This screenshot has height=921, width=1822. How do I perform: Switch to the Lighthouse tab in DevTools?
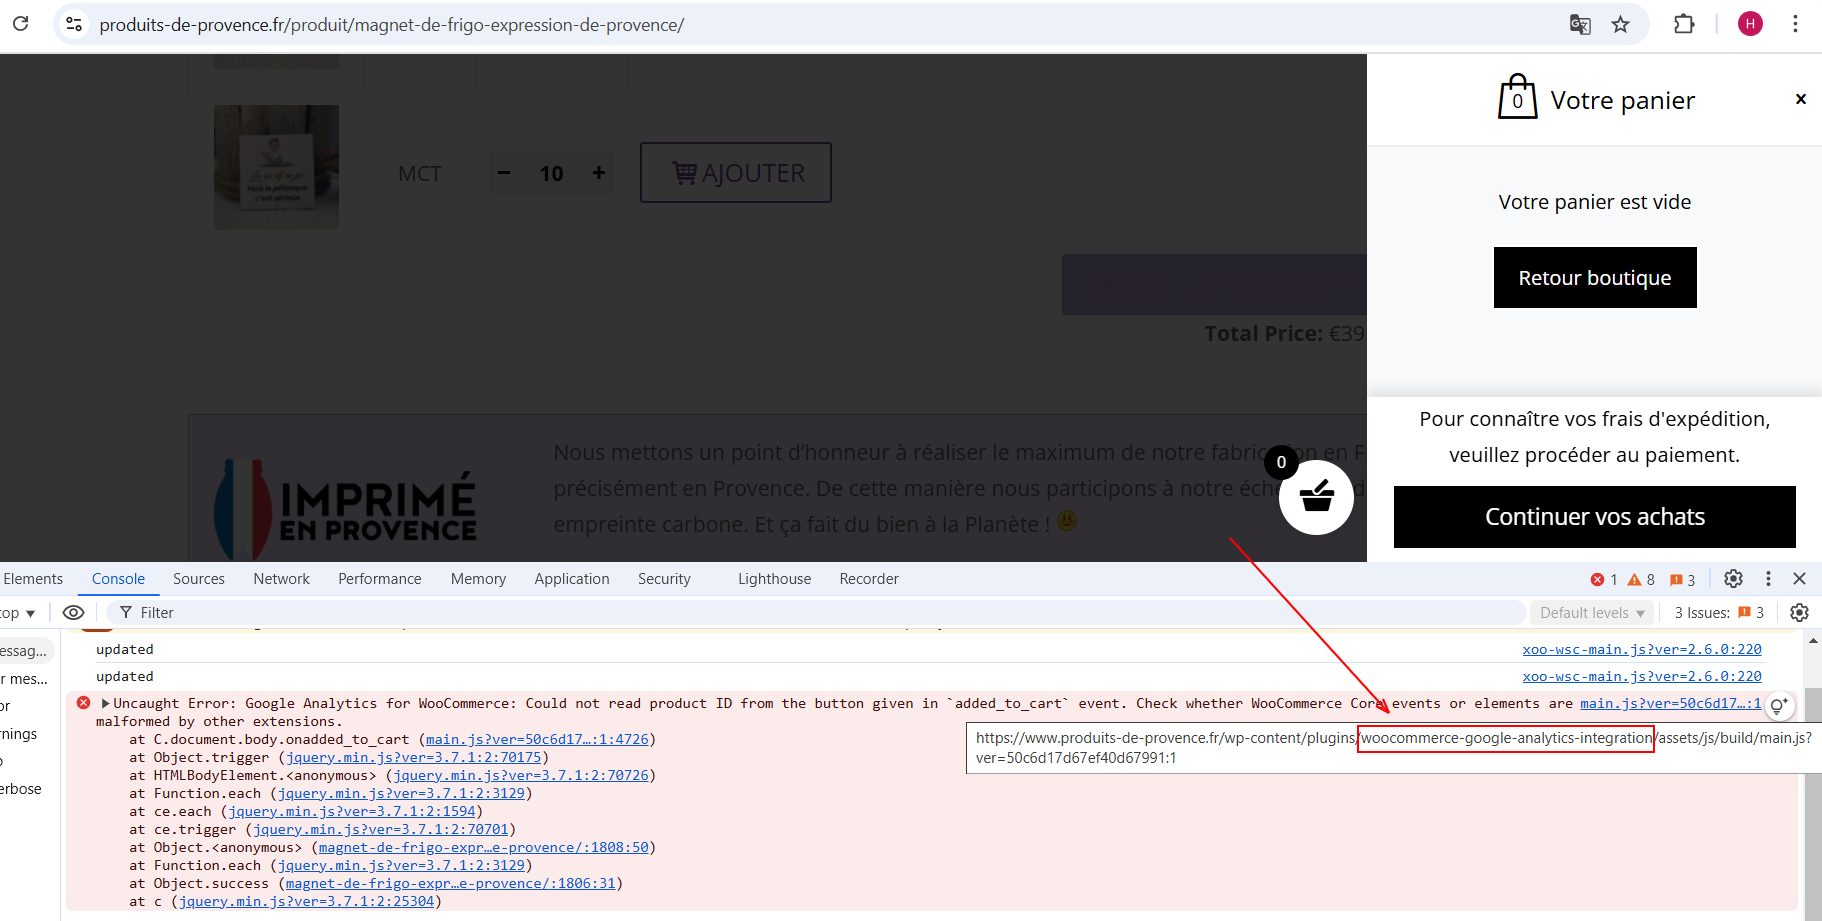coord(774,579)
